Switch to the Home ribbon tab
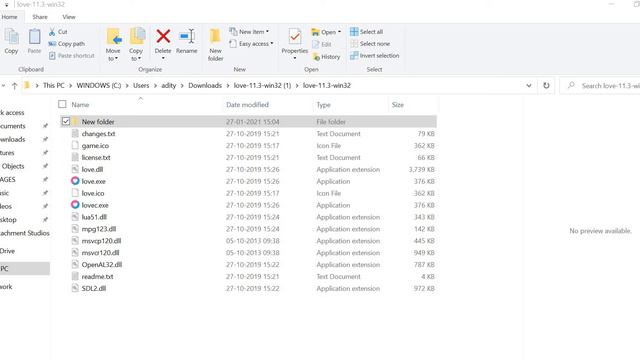 [9, 17]
